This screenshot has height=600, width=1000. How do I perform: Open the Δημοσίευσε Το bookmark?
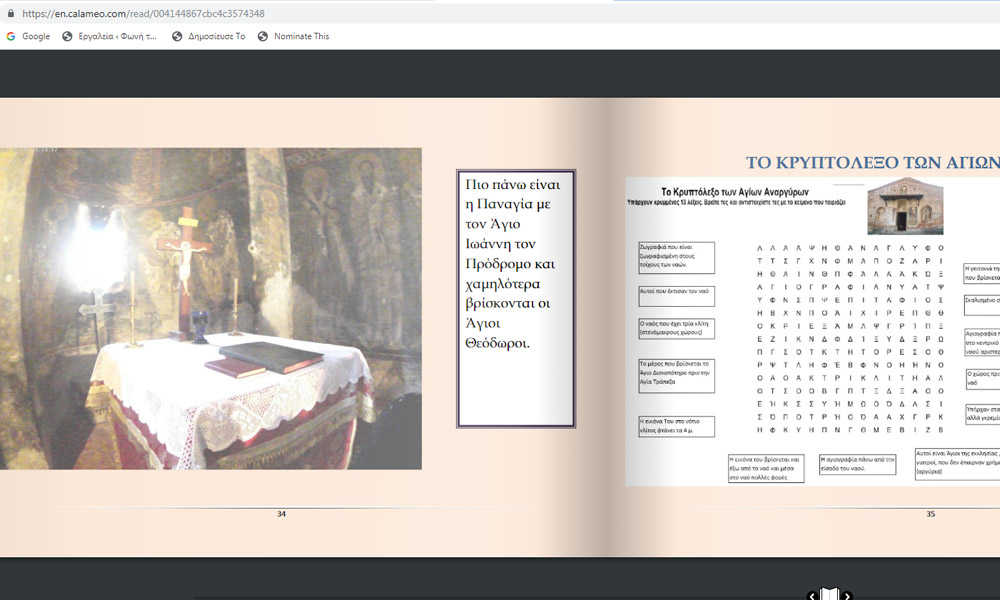coord(208,36)
